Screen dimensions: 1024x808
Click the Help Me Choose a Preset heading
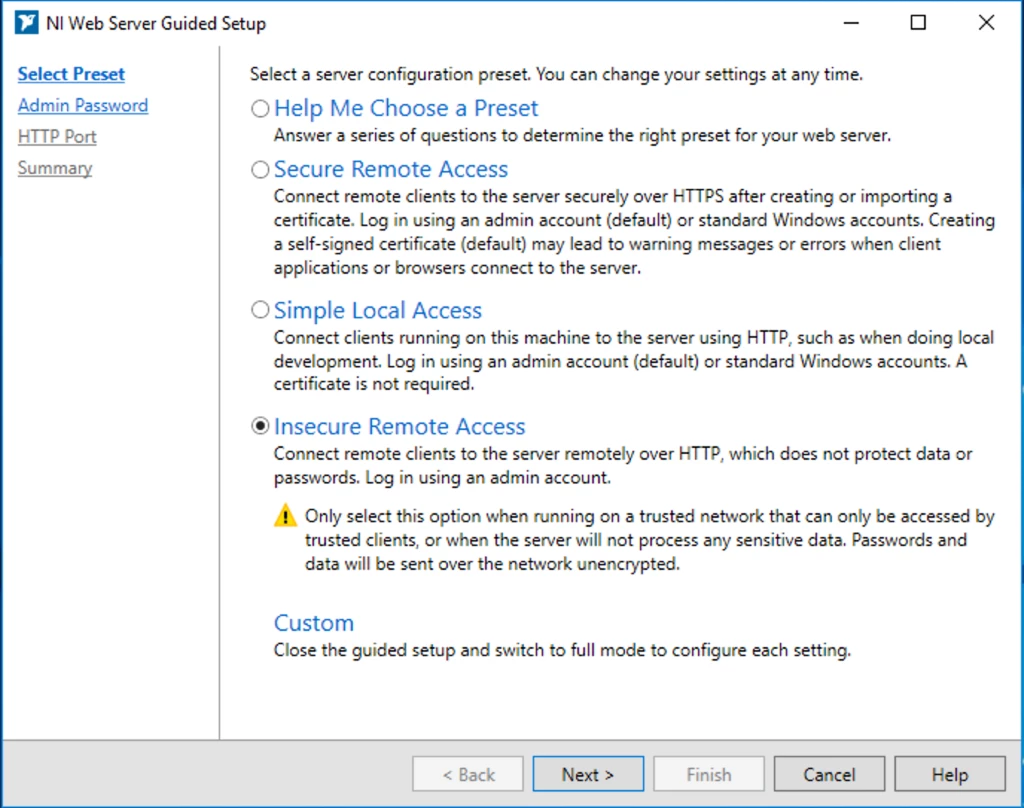[406, 108]
